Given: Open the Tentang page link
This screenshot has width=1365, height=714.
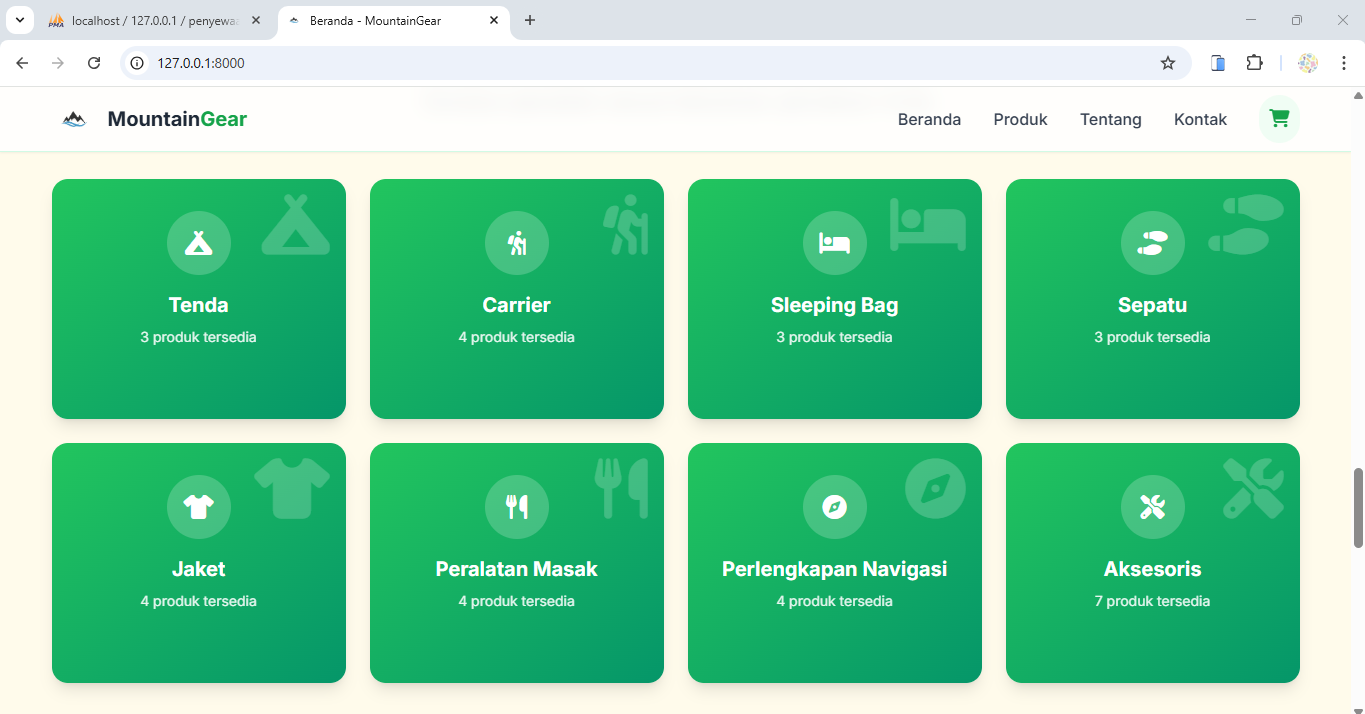Looking at the screenshot, I should (1110, 120).
